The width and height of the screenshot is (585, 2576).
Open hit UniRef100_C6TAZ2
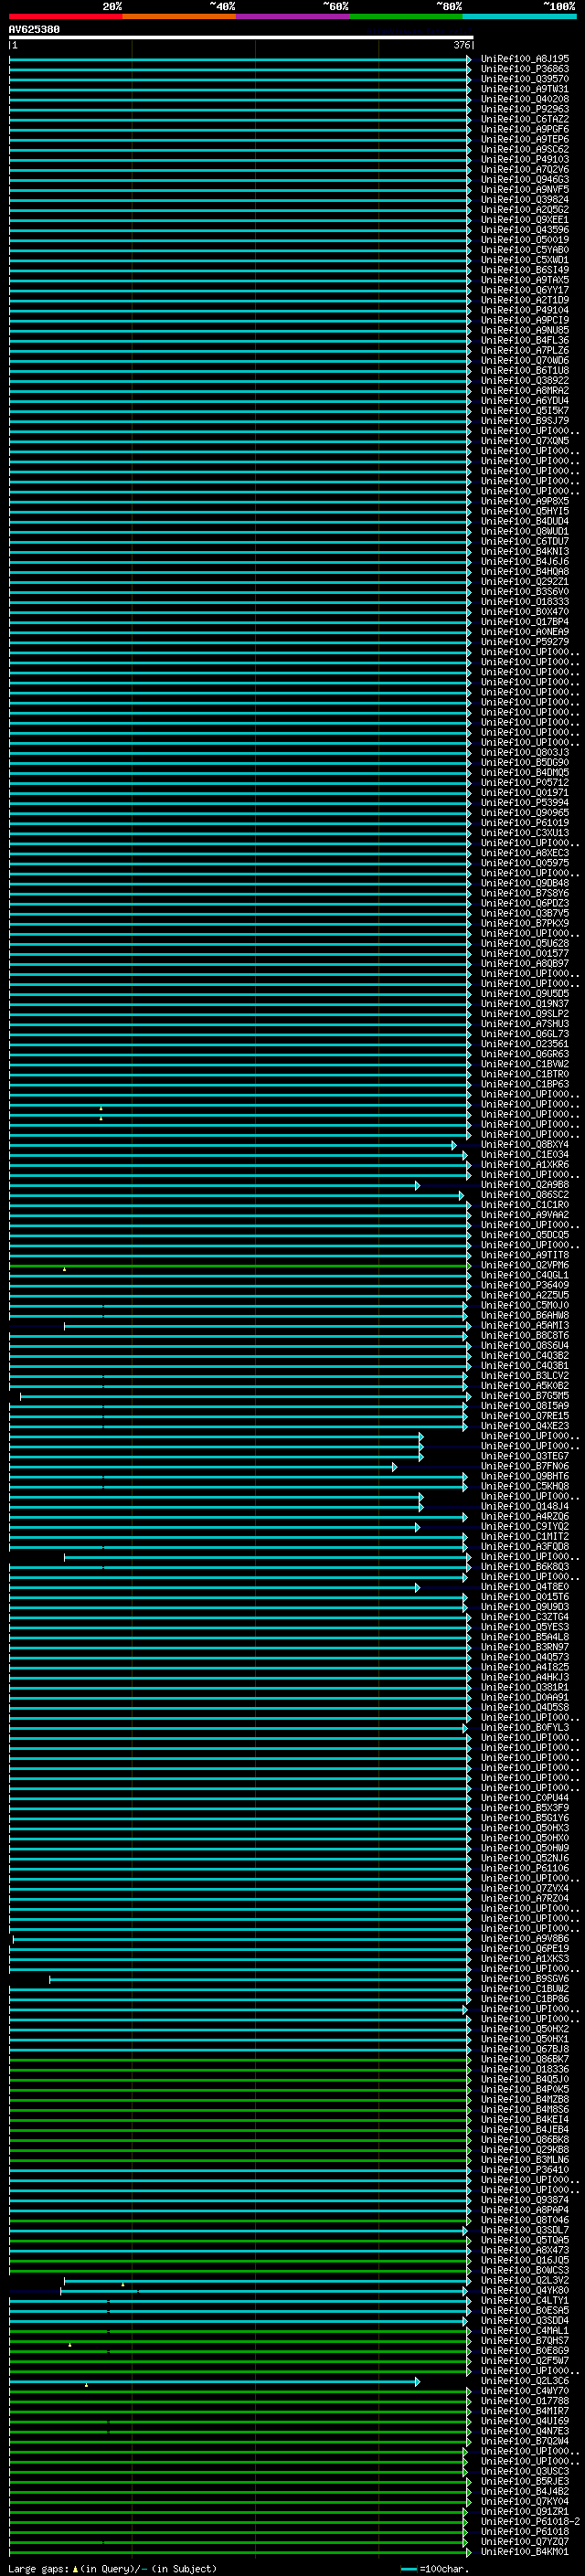pos(525,119)
